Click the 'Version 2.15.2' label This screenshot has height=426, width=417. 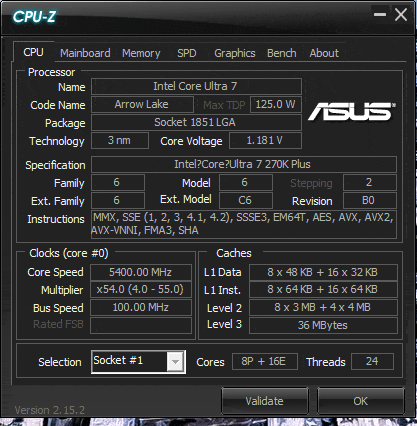(50, 410)
